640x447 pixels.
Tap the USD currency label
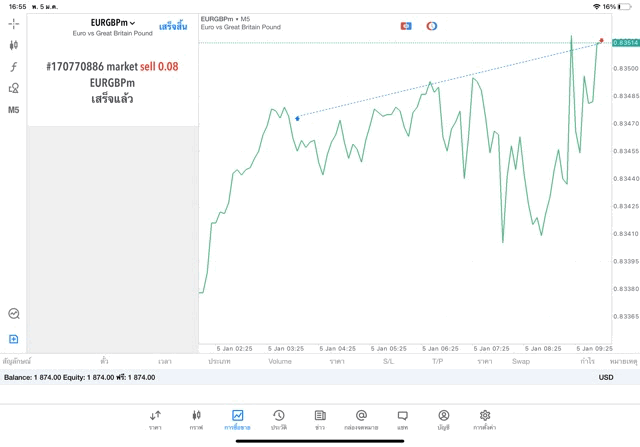click(x=606, y=377)
